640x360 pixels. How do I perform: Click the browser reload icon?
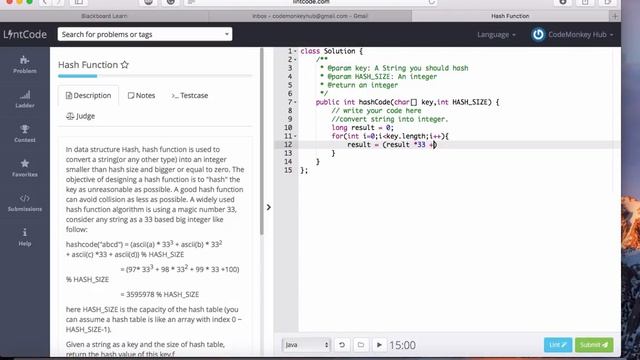click(x=431, y=2)
